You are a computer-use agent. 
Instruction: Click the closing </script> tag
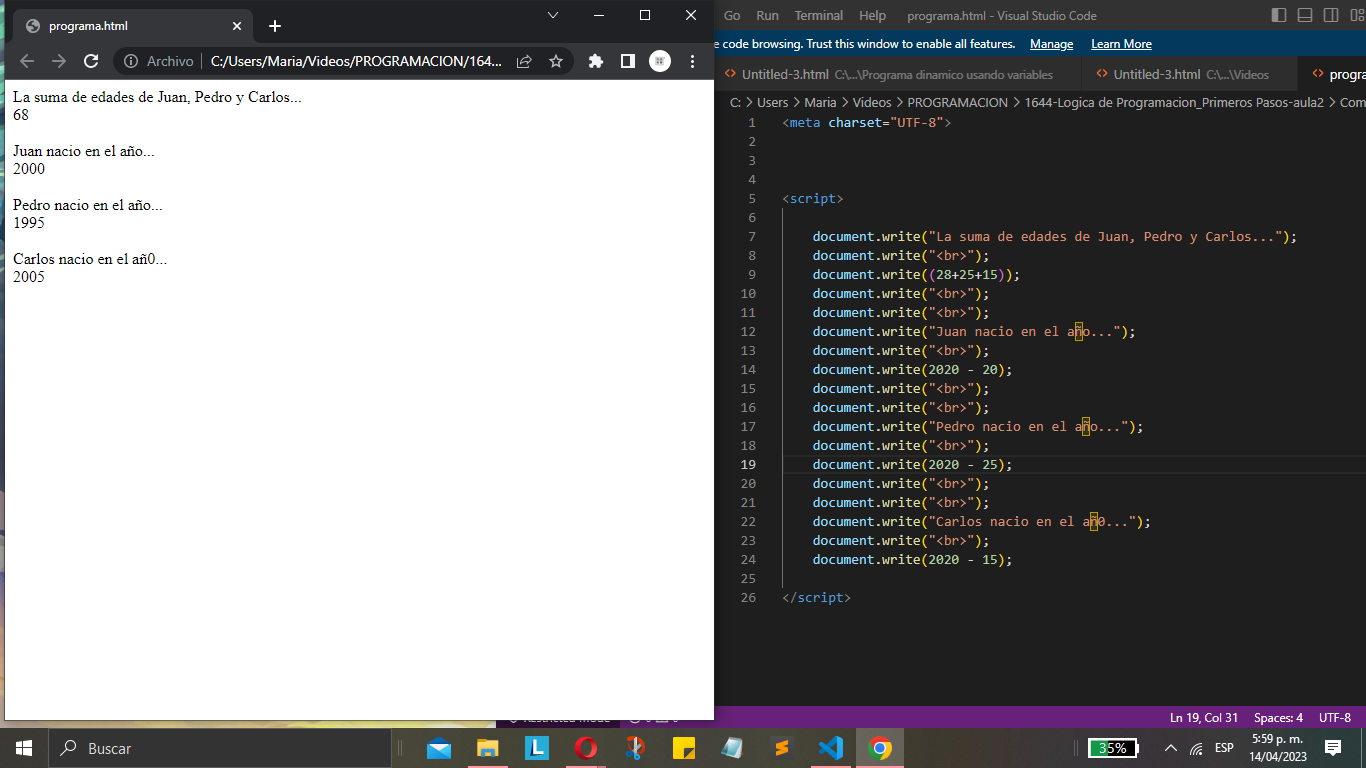point(816,598)
